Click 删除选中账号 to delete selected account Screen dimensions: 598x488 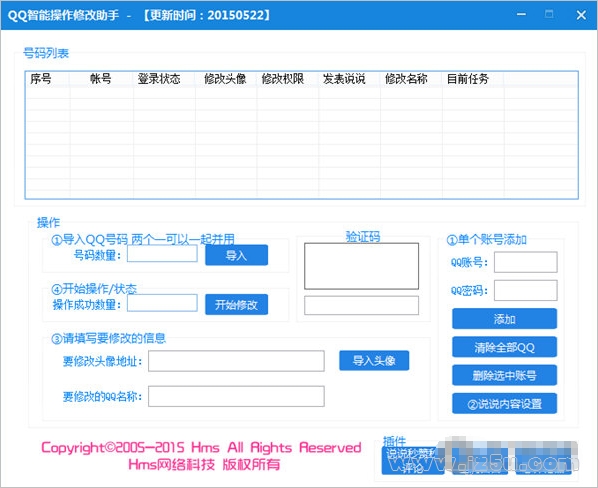click(x=504, y=375)
